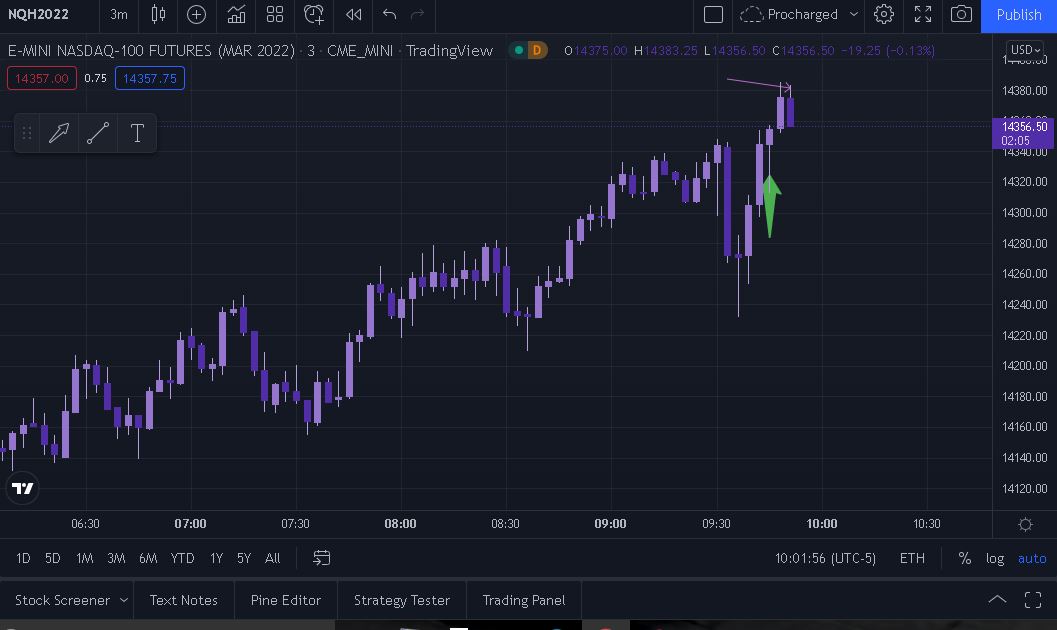Open the indicator templates grid icon
Screen dimensions: 1057x630
click(x=275, y=14)
